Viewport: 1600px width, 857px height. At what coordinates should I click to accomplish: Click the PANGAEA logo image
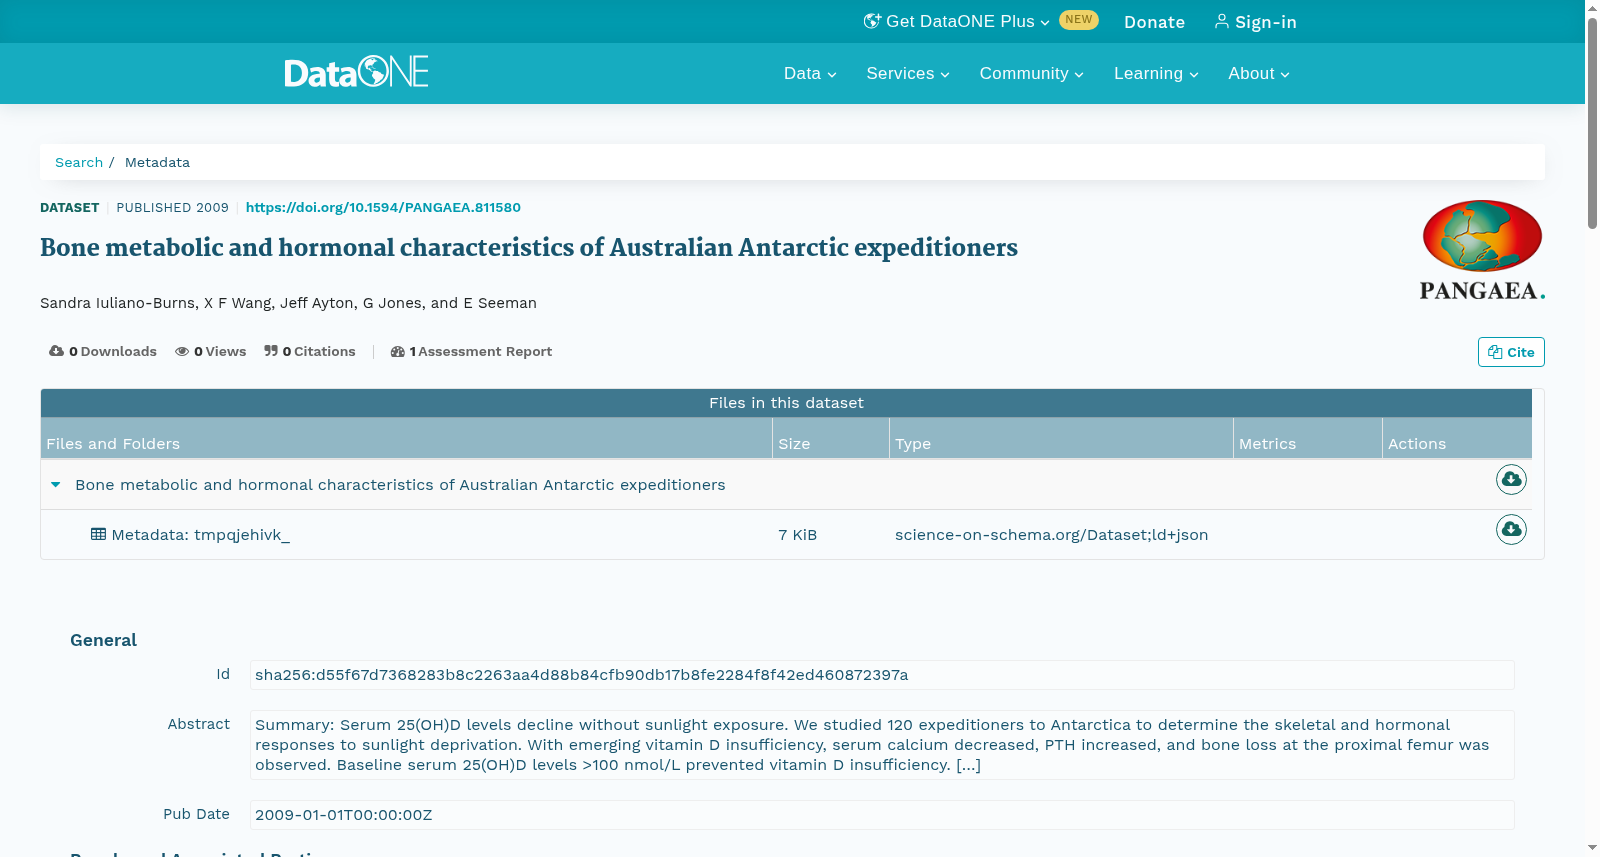pos(1482,250)
